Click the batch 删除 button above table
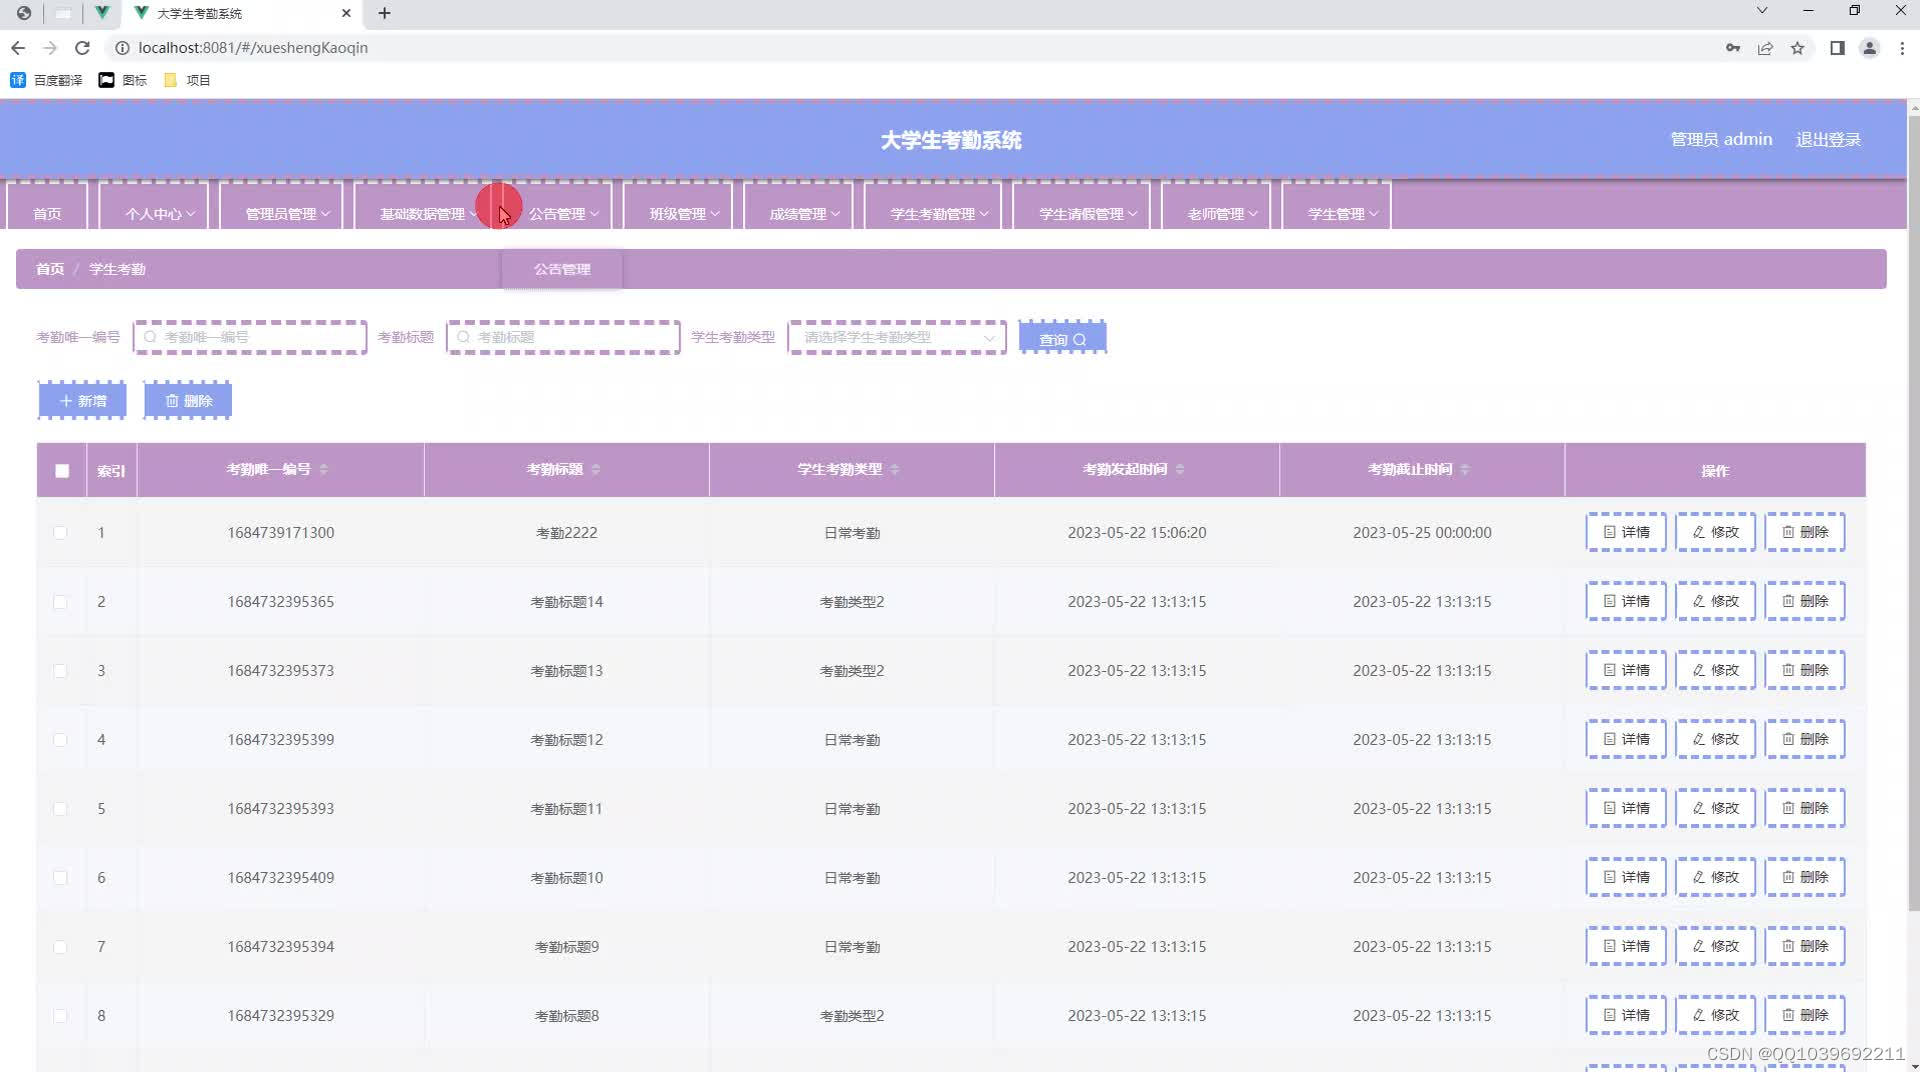The height and width of the screenshot is (1072, 1920). [x=188, y=401]
